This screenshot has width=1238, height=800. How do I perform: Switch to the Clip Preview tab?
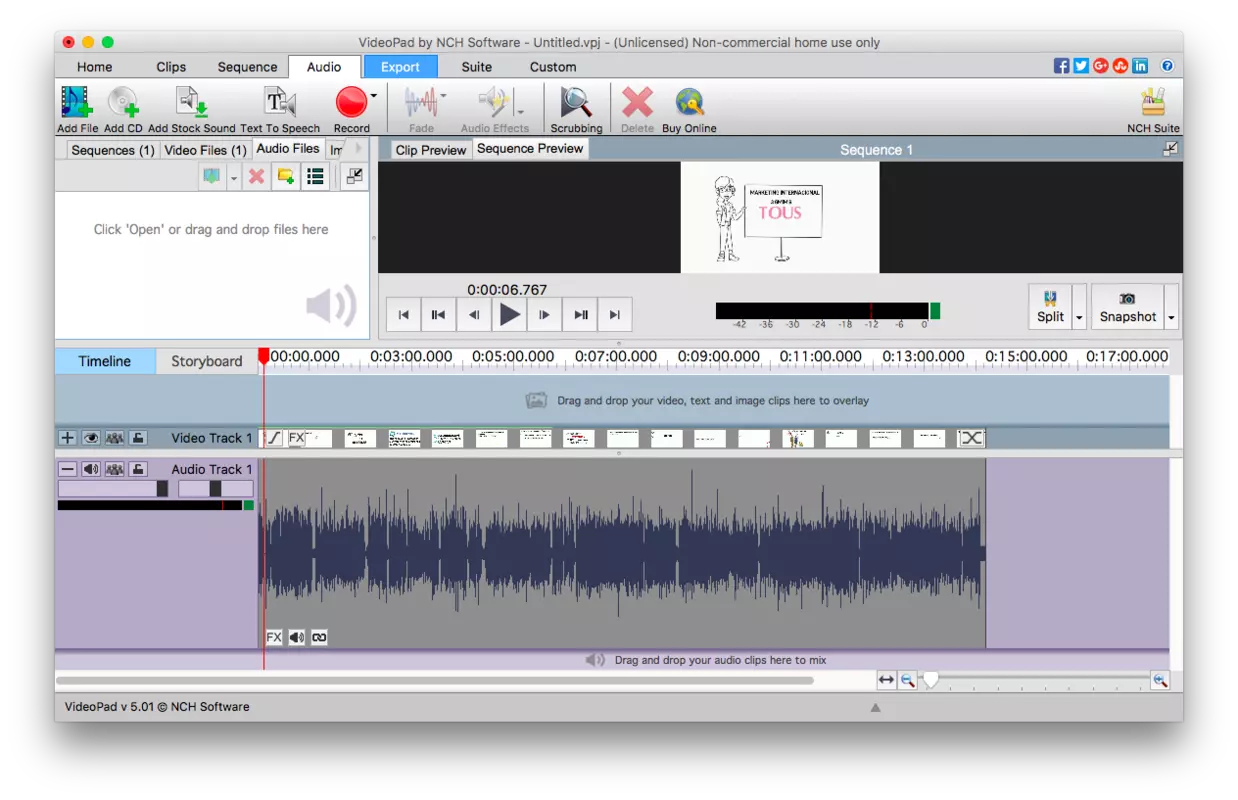431,150
